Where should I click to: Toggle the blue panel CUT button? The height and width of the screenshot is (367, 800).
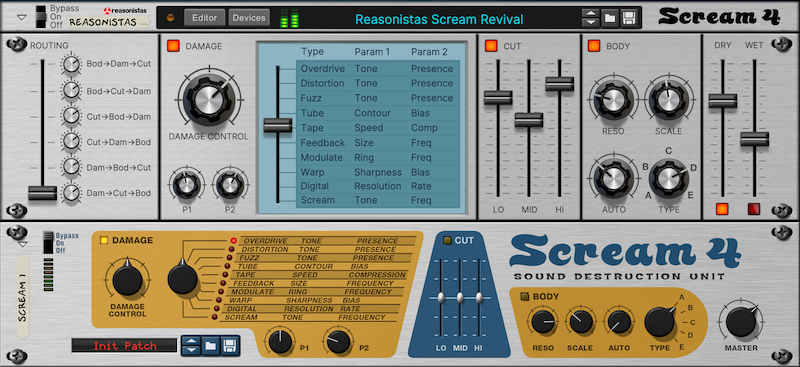click(x=447, y=240)
